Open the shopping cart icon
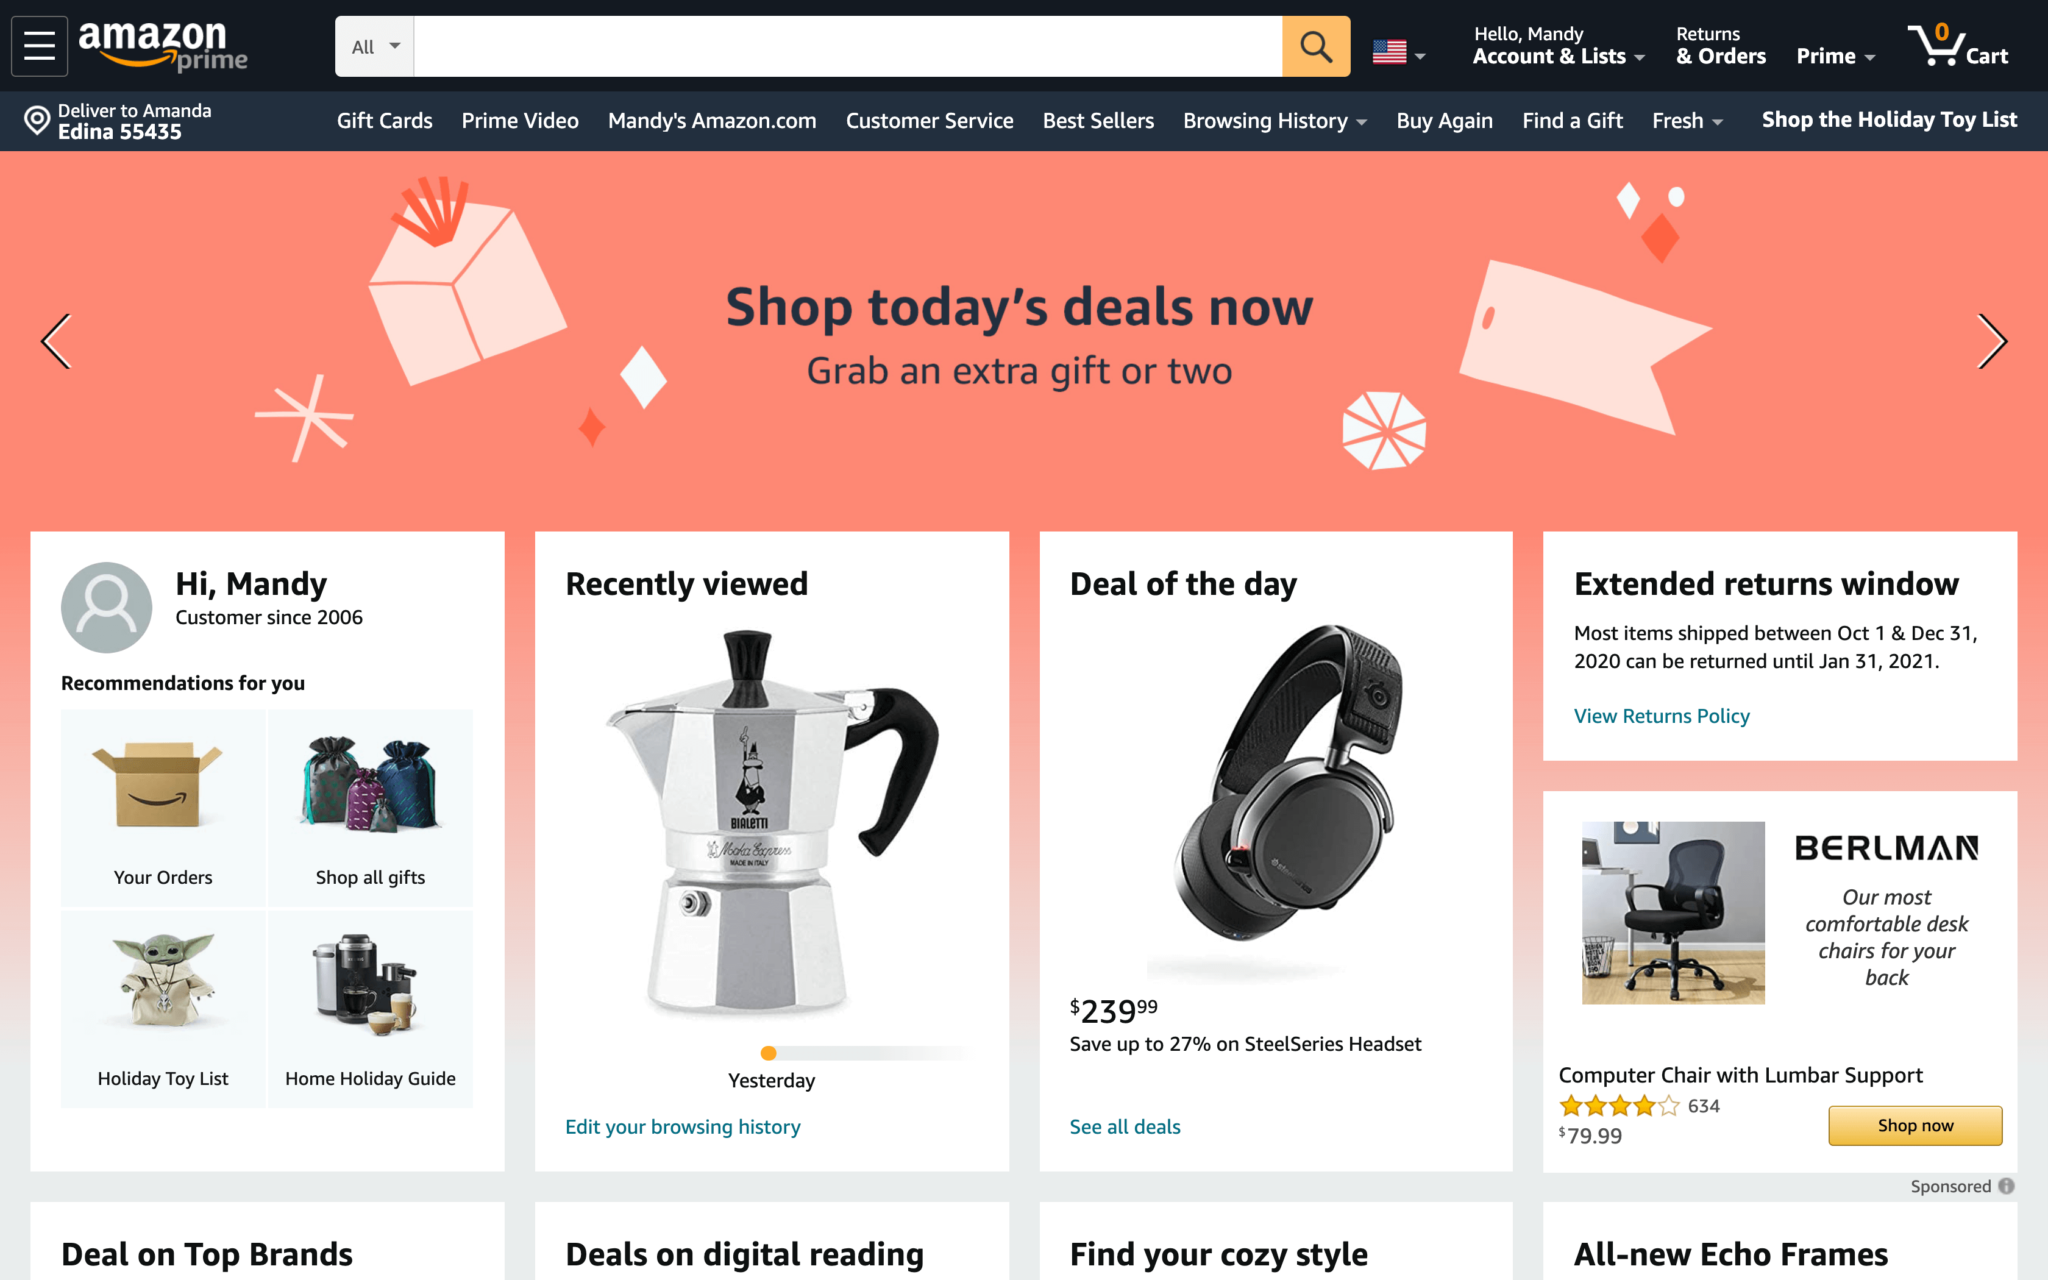2048x1280 pixels. point(1958,46)
